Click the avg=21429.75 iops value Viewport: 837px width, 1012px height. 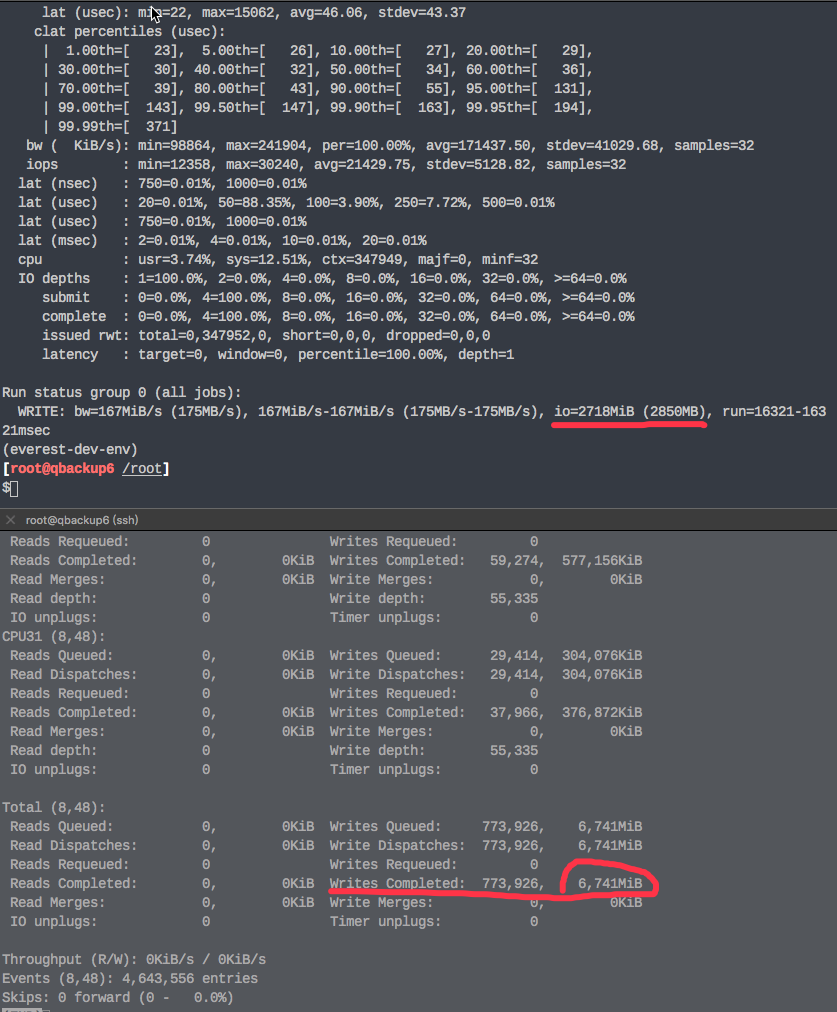(365, 165)
